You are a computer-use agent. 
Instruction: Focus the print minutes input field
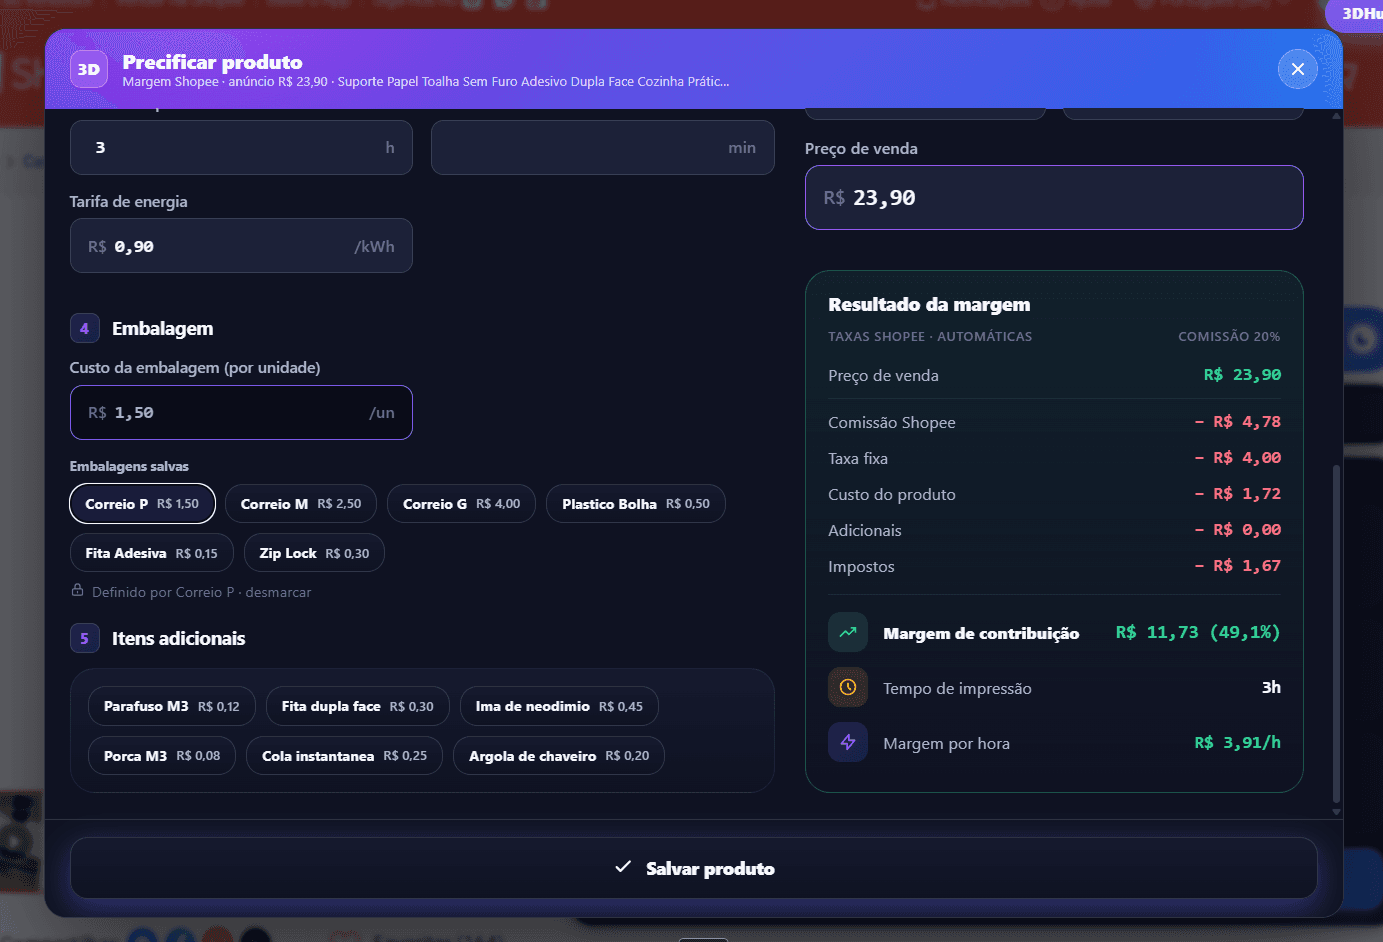pyautogui.click(x=603, y=148)
